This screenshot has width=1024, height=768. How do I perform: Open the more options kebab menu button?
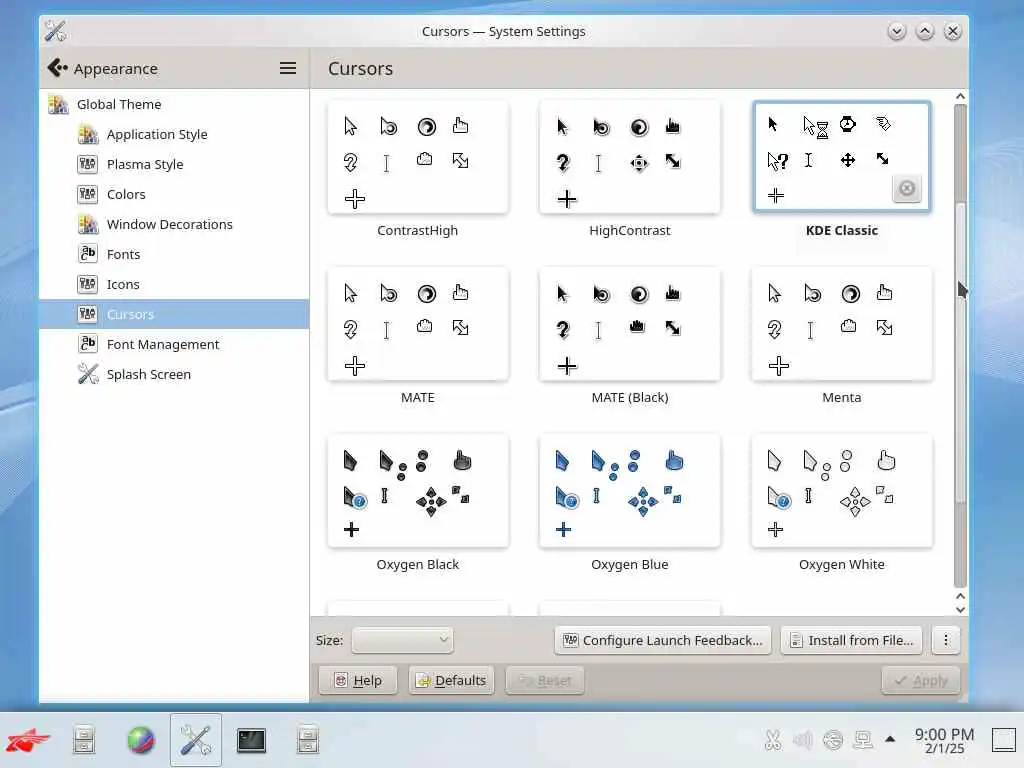tap(946, 640)
